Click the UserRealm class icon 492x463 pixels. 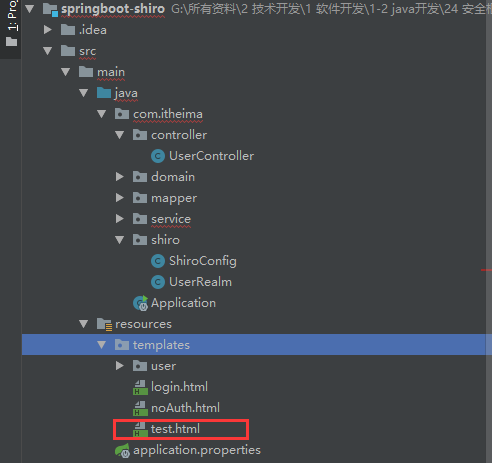[x=158, y=282]
